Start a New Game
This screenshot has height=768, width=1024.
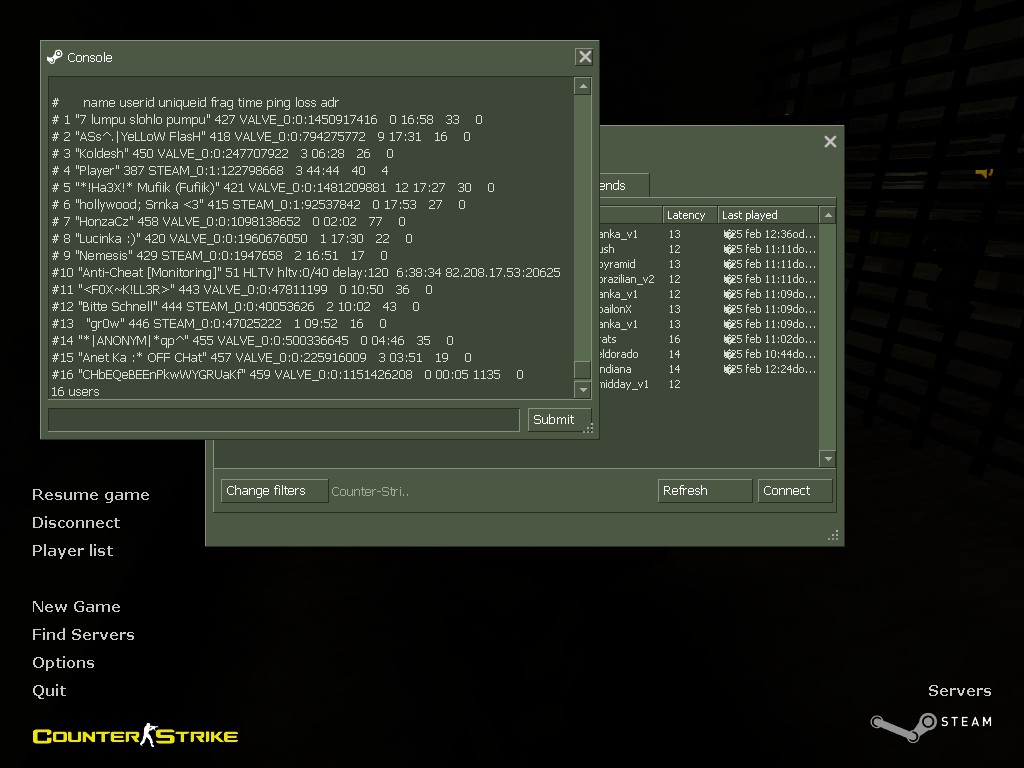(x=76, y=607)
